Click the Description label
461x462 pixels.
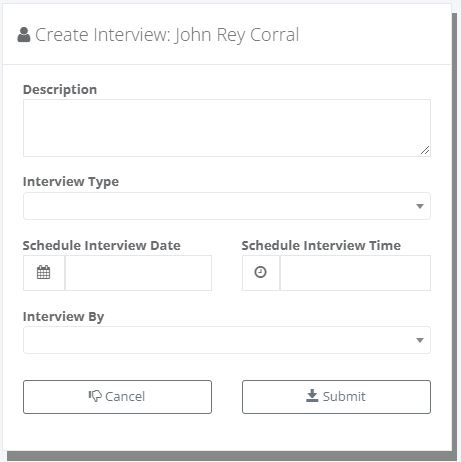click(60, 90)
